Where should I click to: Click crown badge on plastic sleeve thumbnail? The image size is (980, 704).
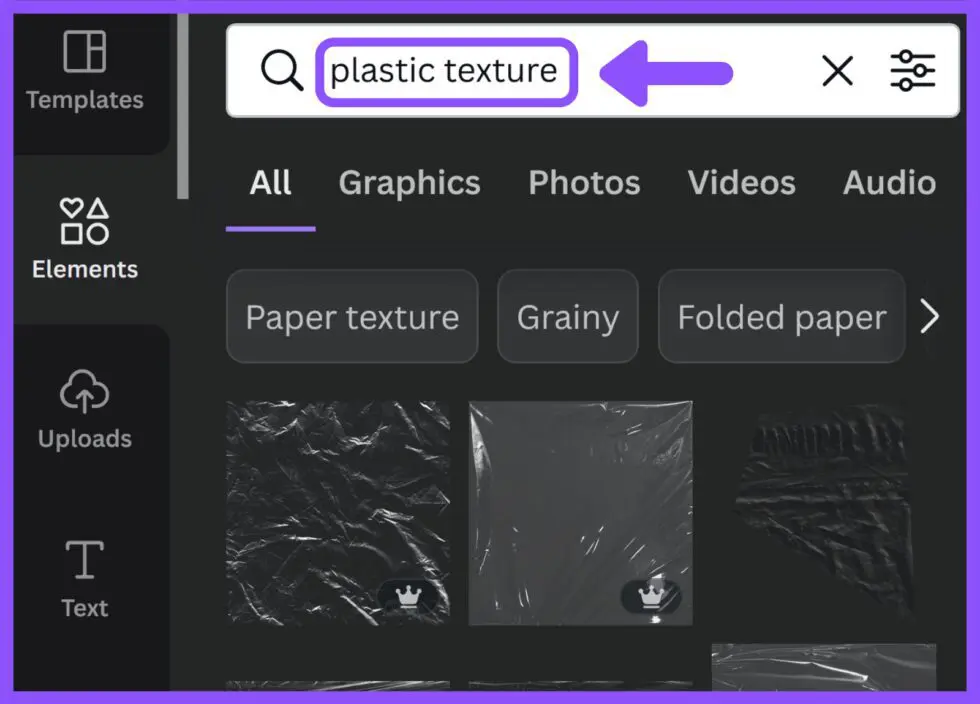(x=651, y=596)
